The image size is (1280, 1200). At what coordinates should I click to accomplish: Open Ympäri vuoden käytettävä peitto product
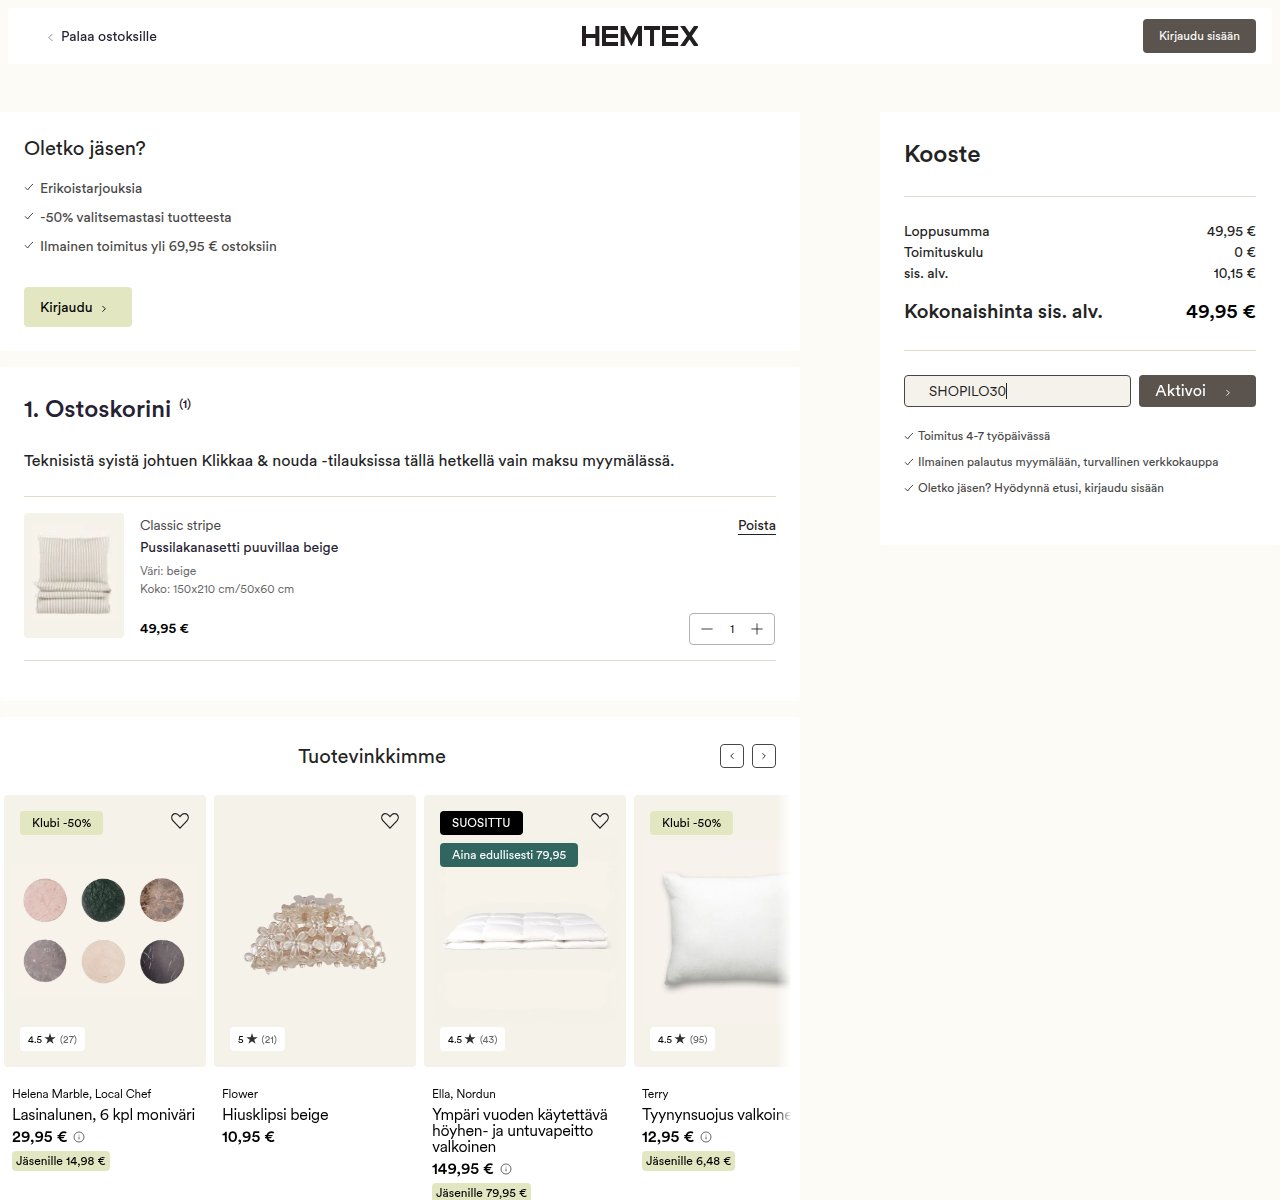520,1131
